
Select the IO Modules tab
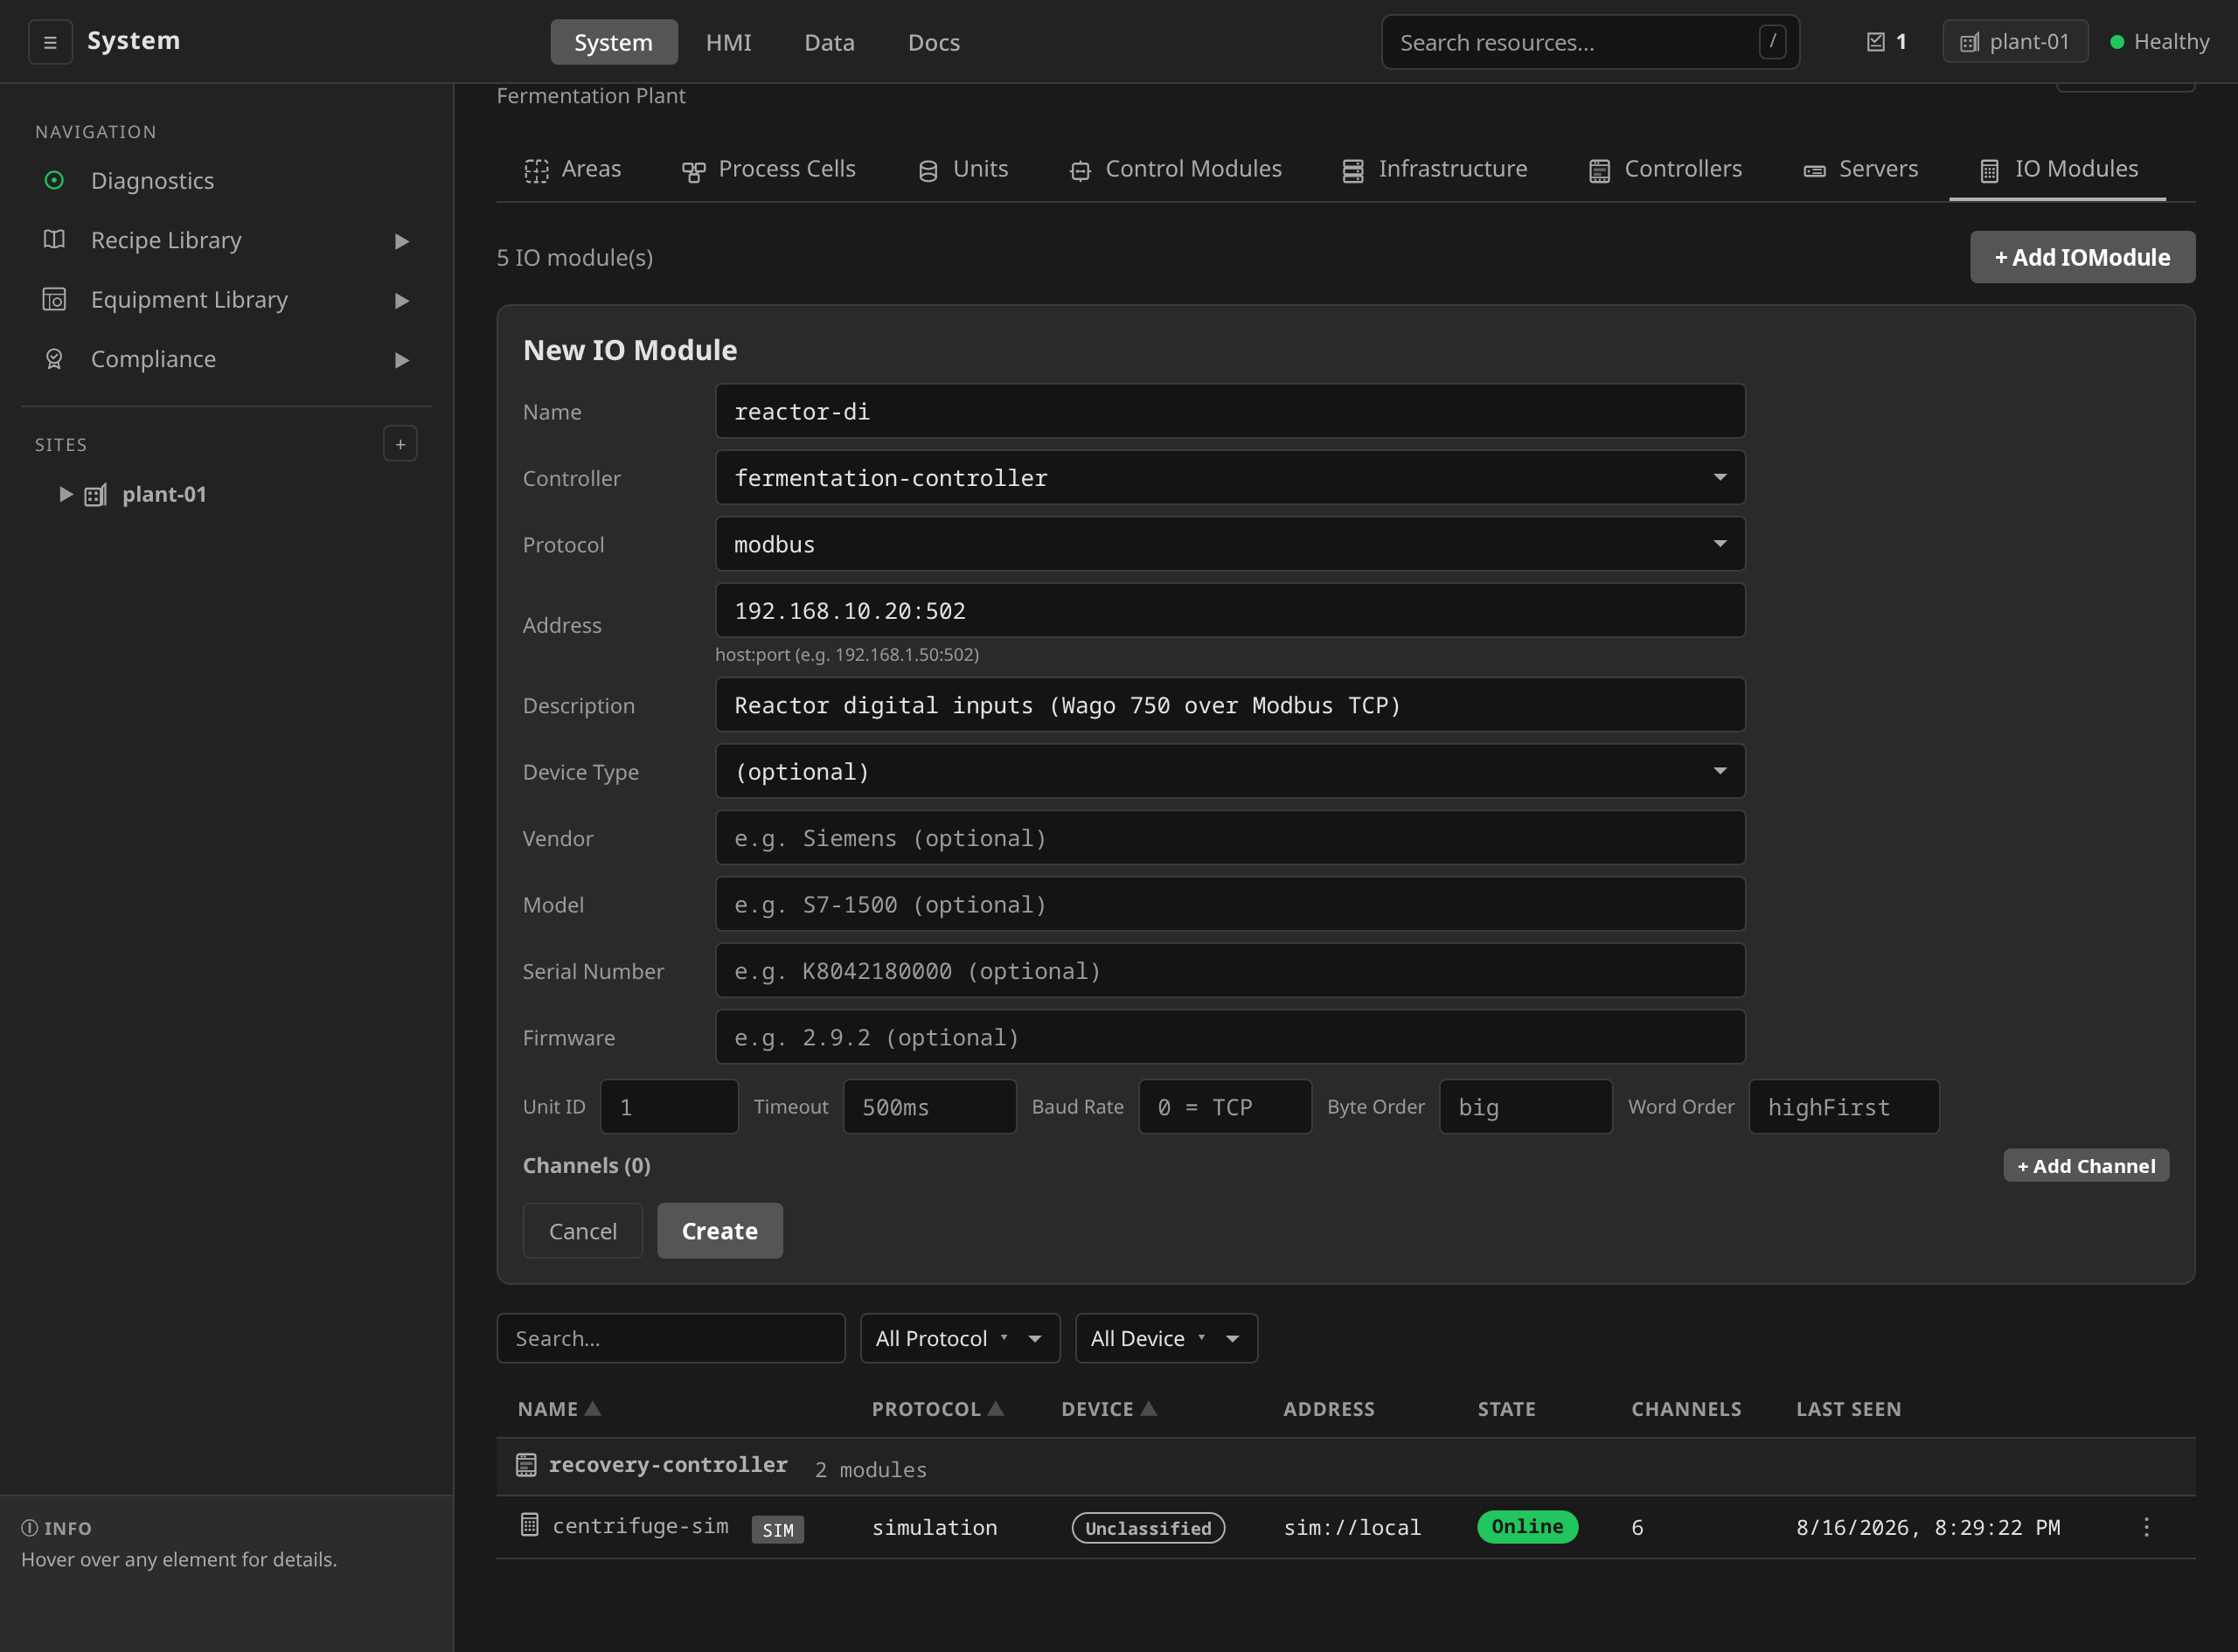[x=2058, y=169]
